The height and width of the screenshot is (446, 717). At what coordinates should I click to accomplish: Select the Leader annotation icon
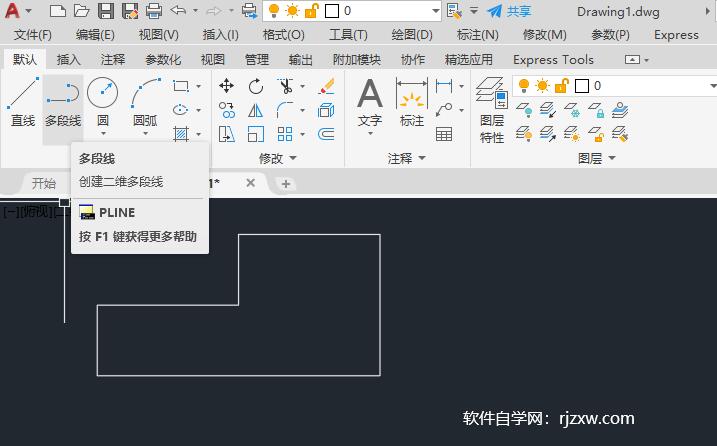tap(444, 110)
